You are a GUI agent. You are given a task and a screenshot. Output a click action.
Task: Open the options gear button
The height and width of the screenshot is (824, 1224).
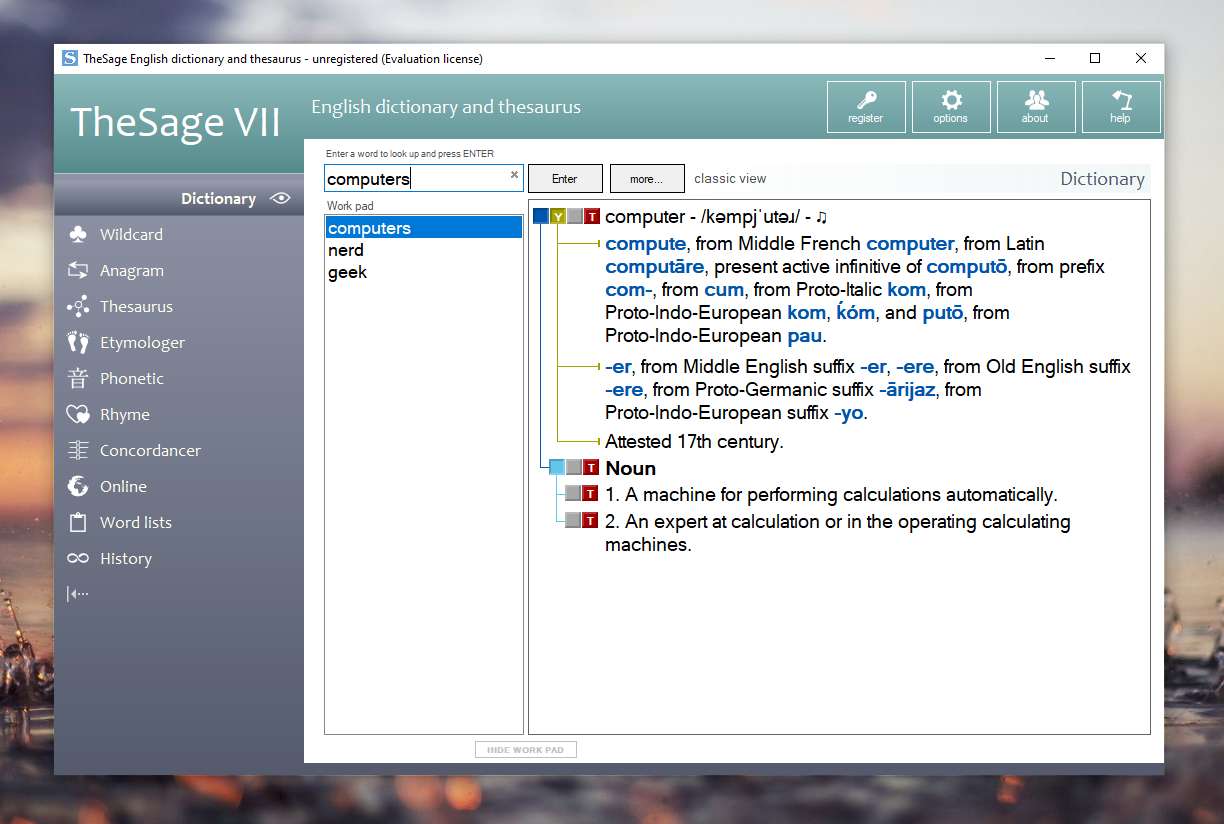951,107
